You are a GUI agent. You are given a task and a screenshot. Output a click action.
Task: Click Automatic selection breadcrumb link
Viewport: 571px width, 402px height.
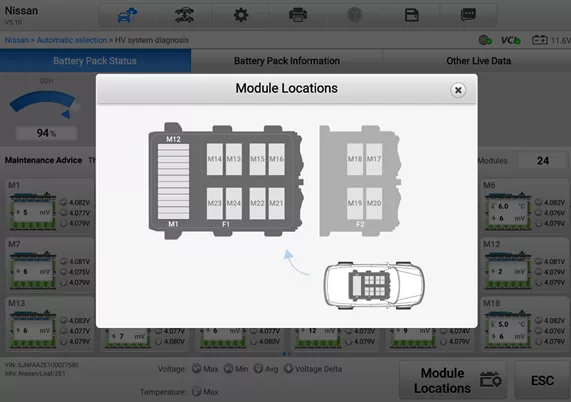[72, 40]
